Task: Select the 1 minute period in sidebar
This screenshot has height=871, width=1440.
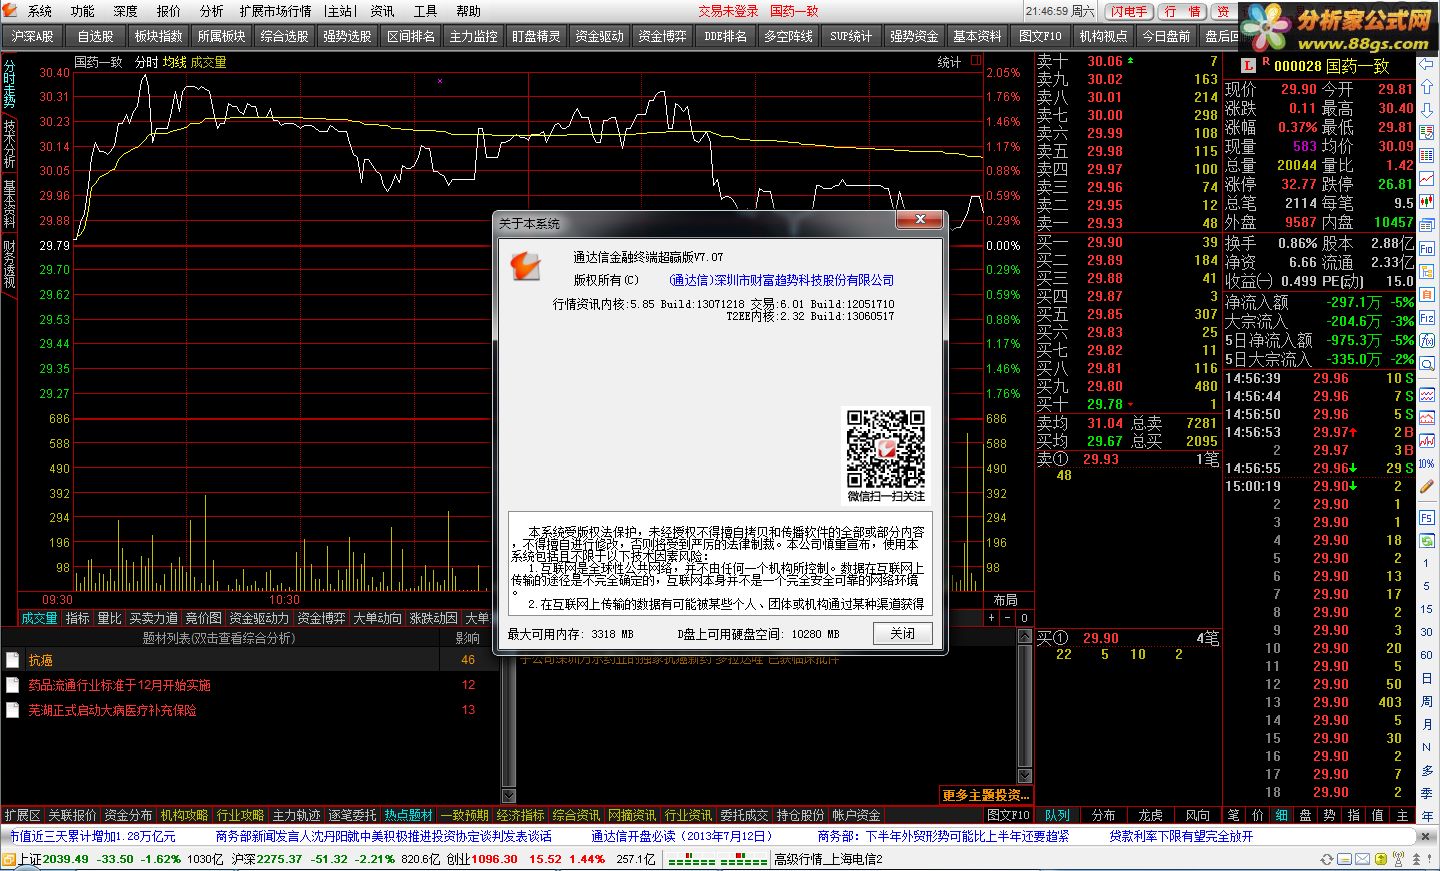Action: coord(1427,563)
